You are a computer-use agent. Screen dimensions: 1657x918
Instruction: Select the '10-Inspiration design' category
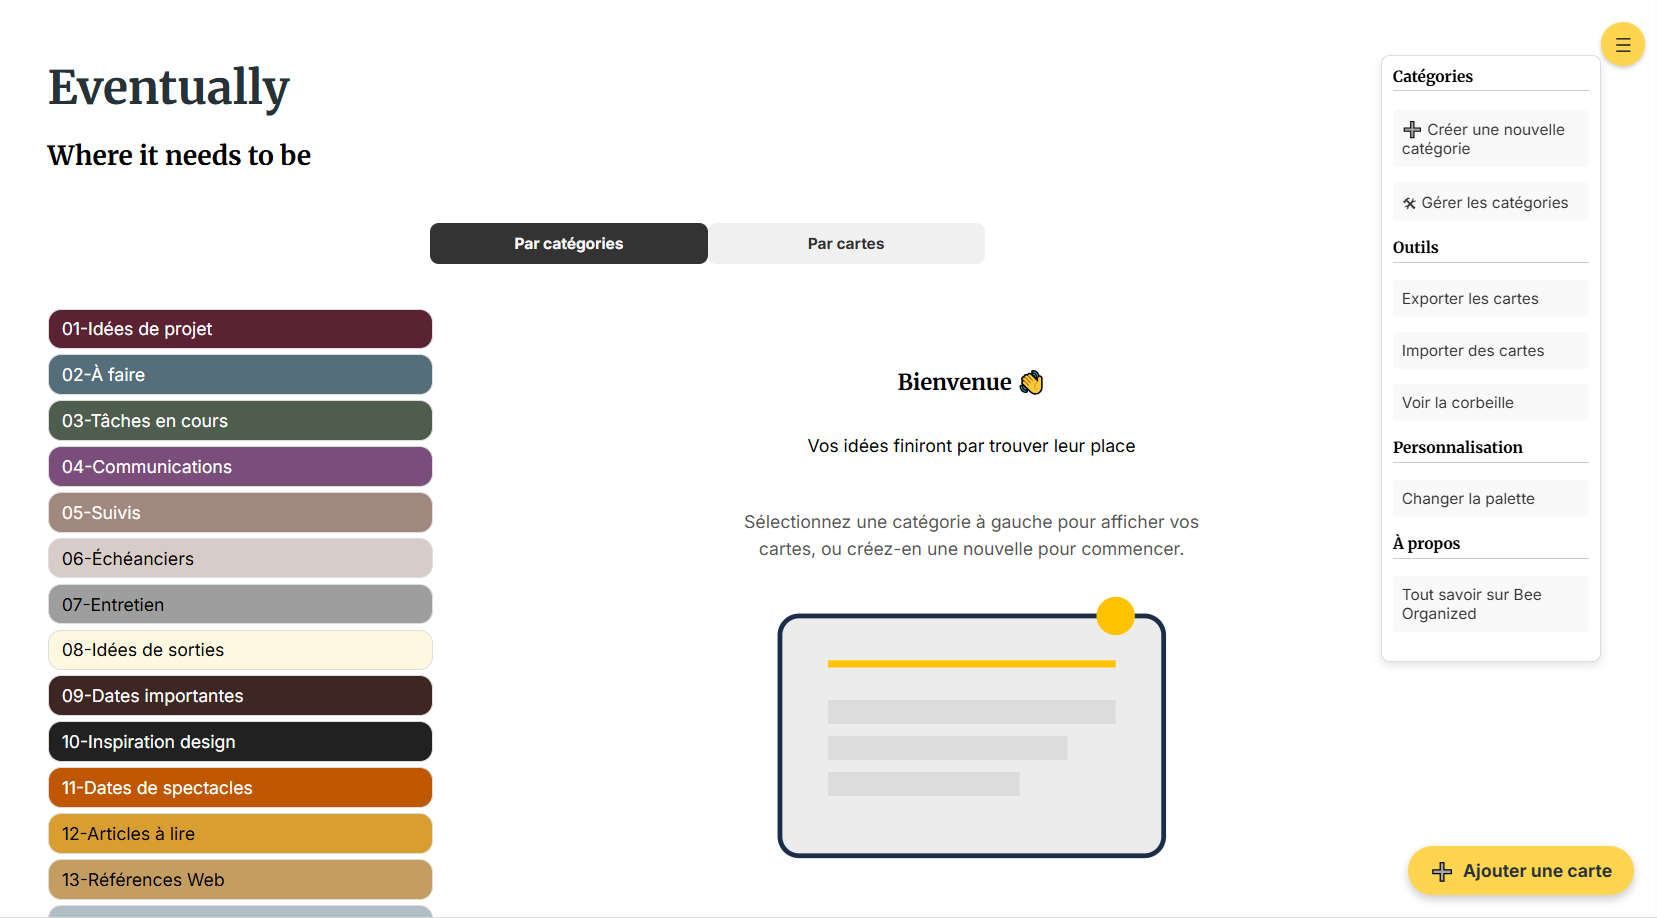click(240, 742)
